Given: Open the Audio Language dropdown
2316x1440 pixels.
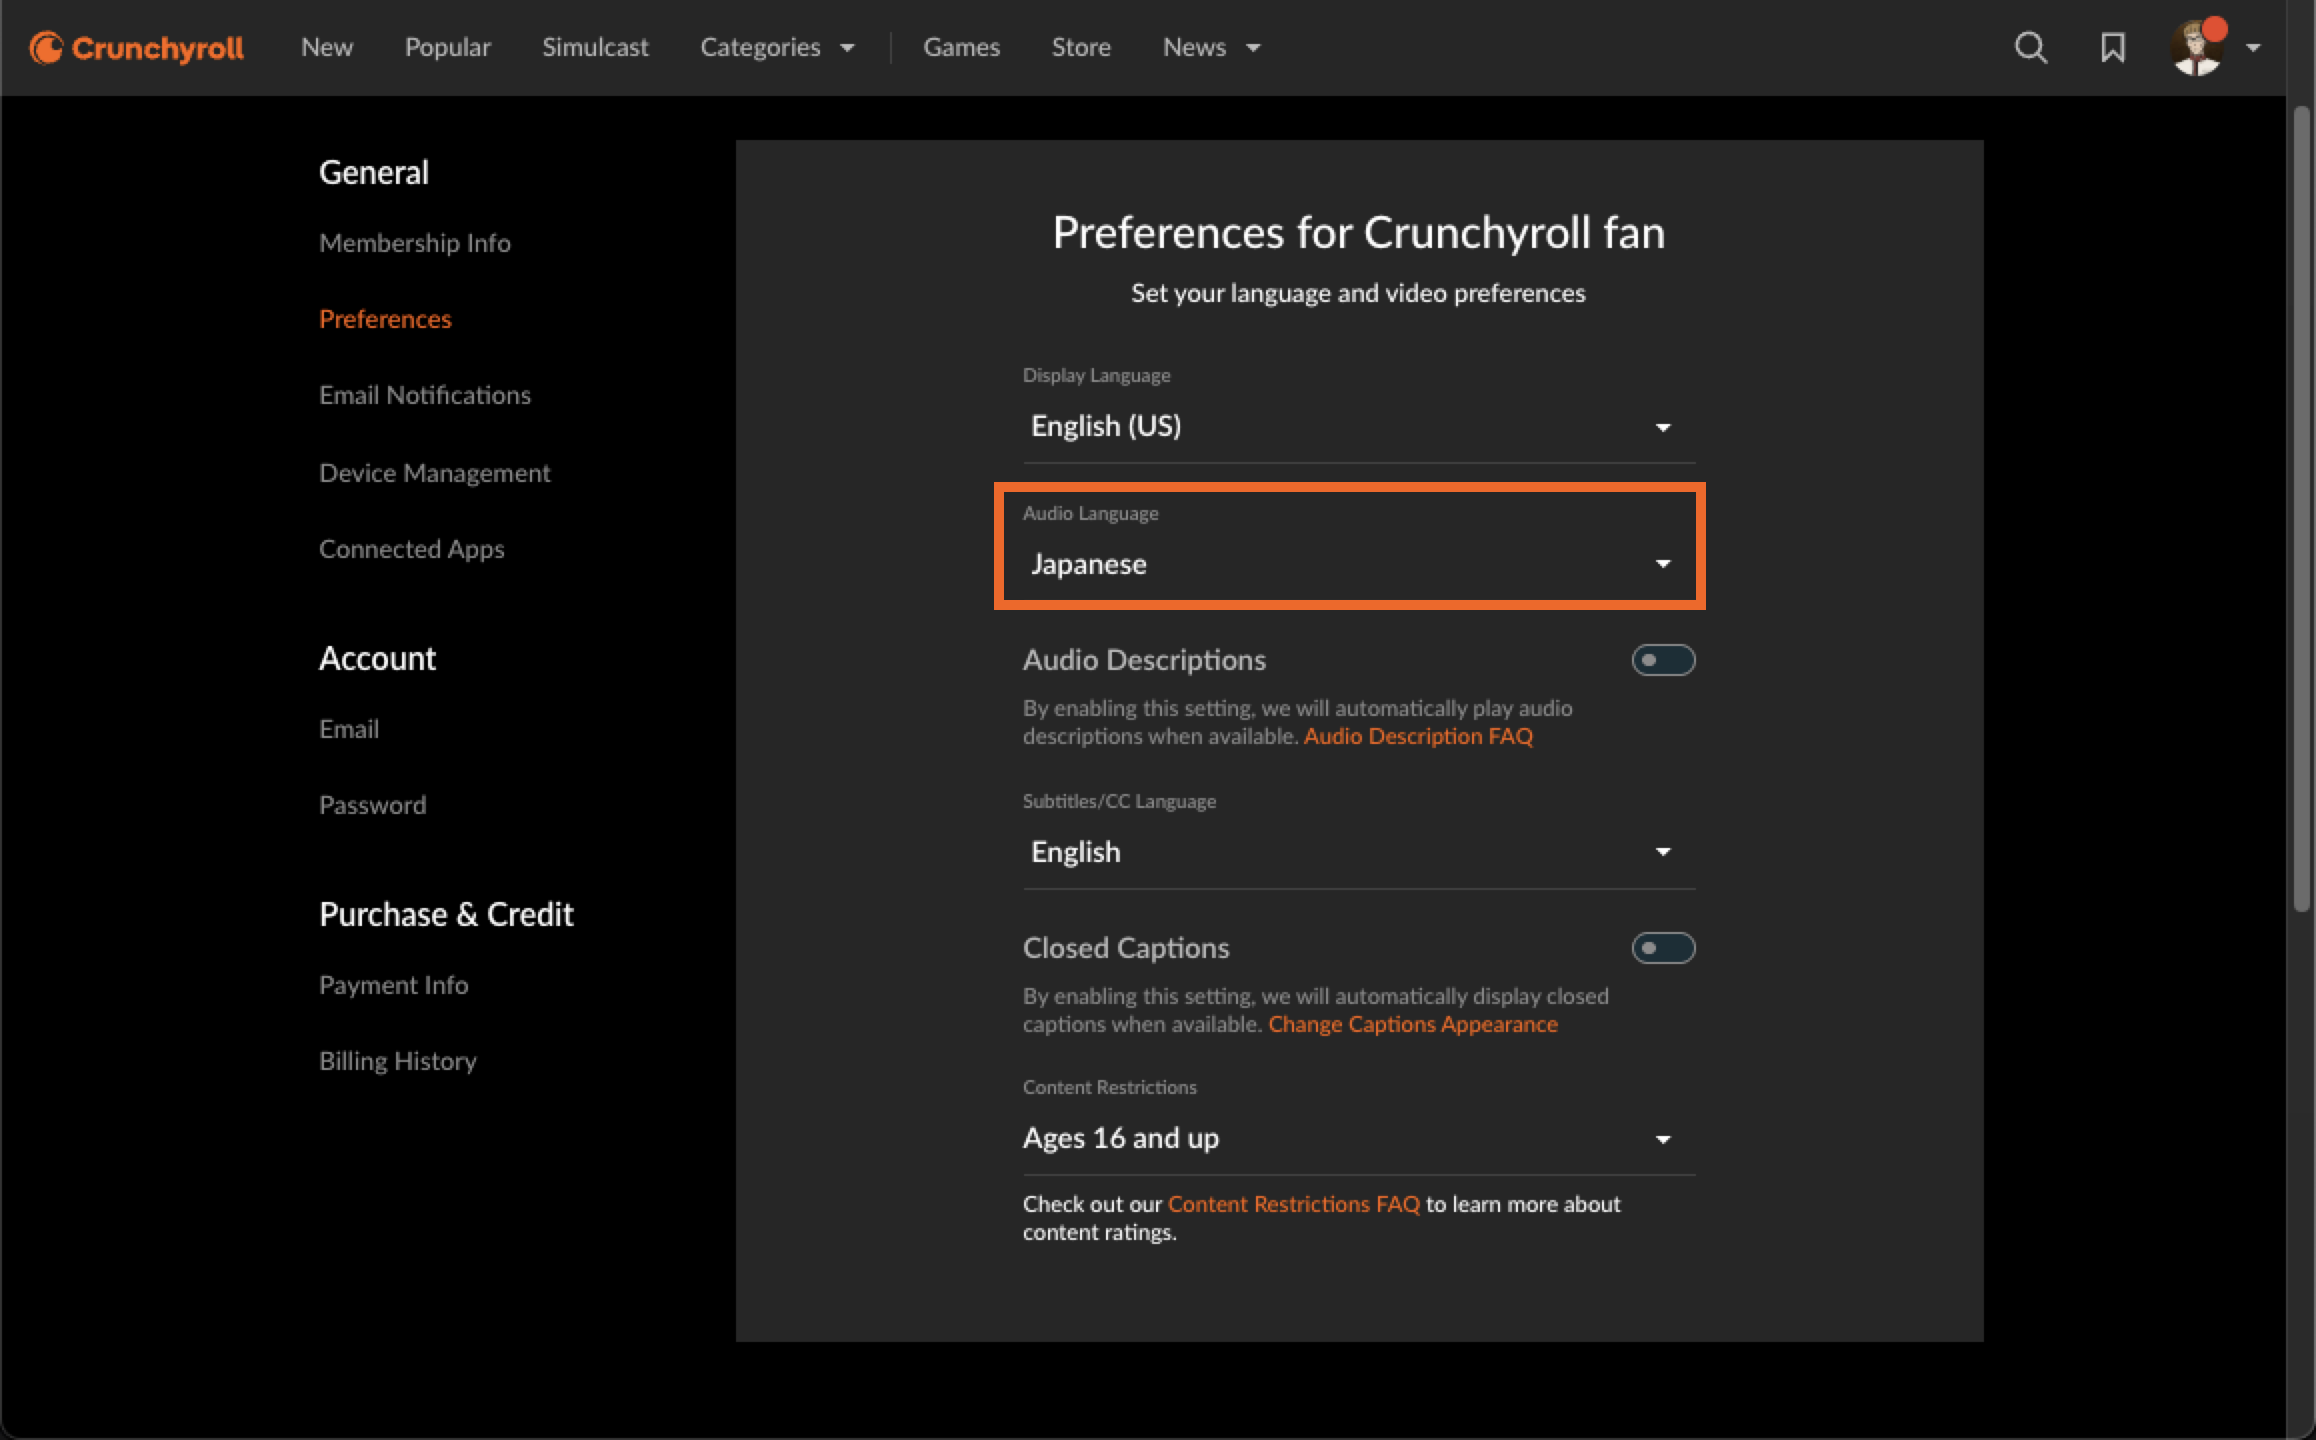Looking at the screenshot, I should click(x=1359, y=564).
